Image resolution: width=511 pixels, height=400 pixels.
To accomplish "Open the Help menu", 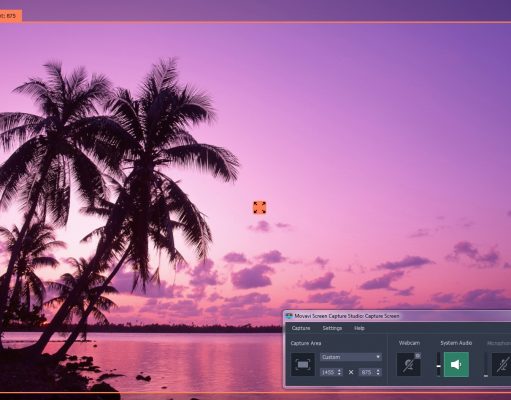I will (359, 328).
